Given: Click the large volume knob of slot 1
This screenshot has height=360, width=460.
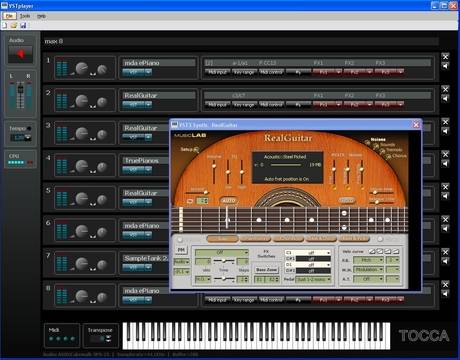Looking at the screenshot, I should pyautogui.click(x=82, y=68).
